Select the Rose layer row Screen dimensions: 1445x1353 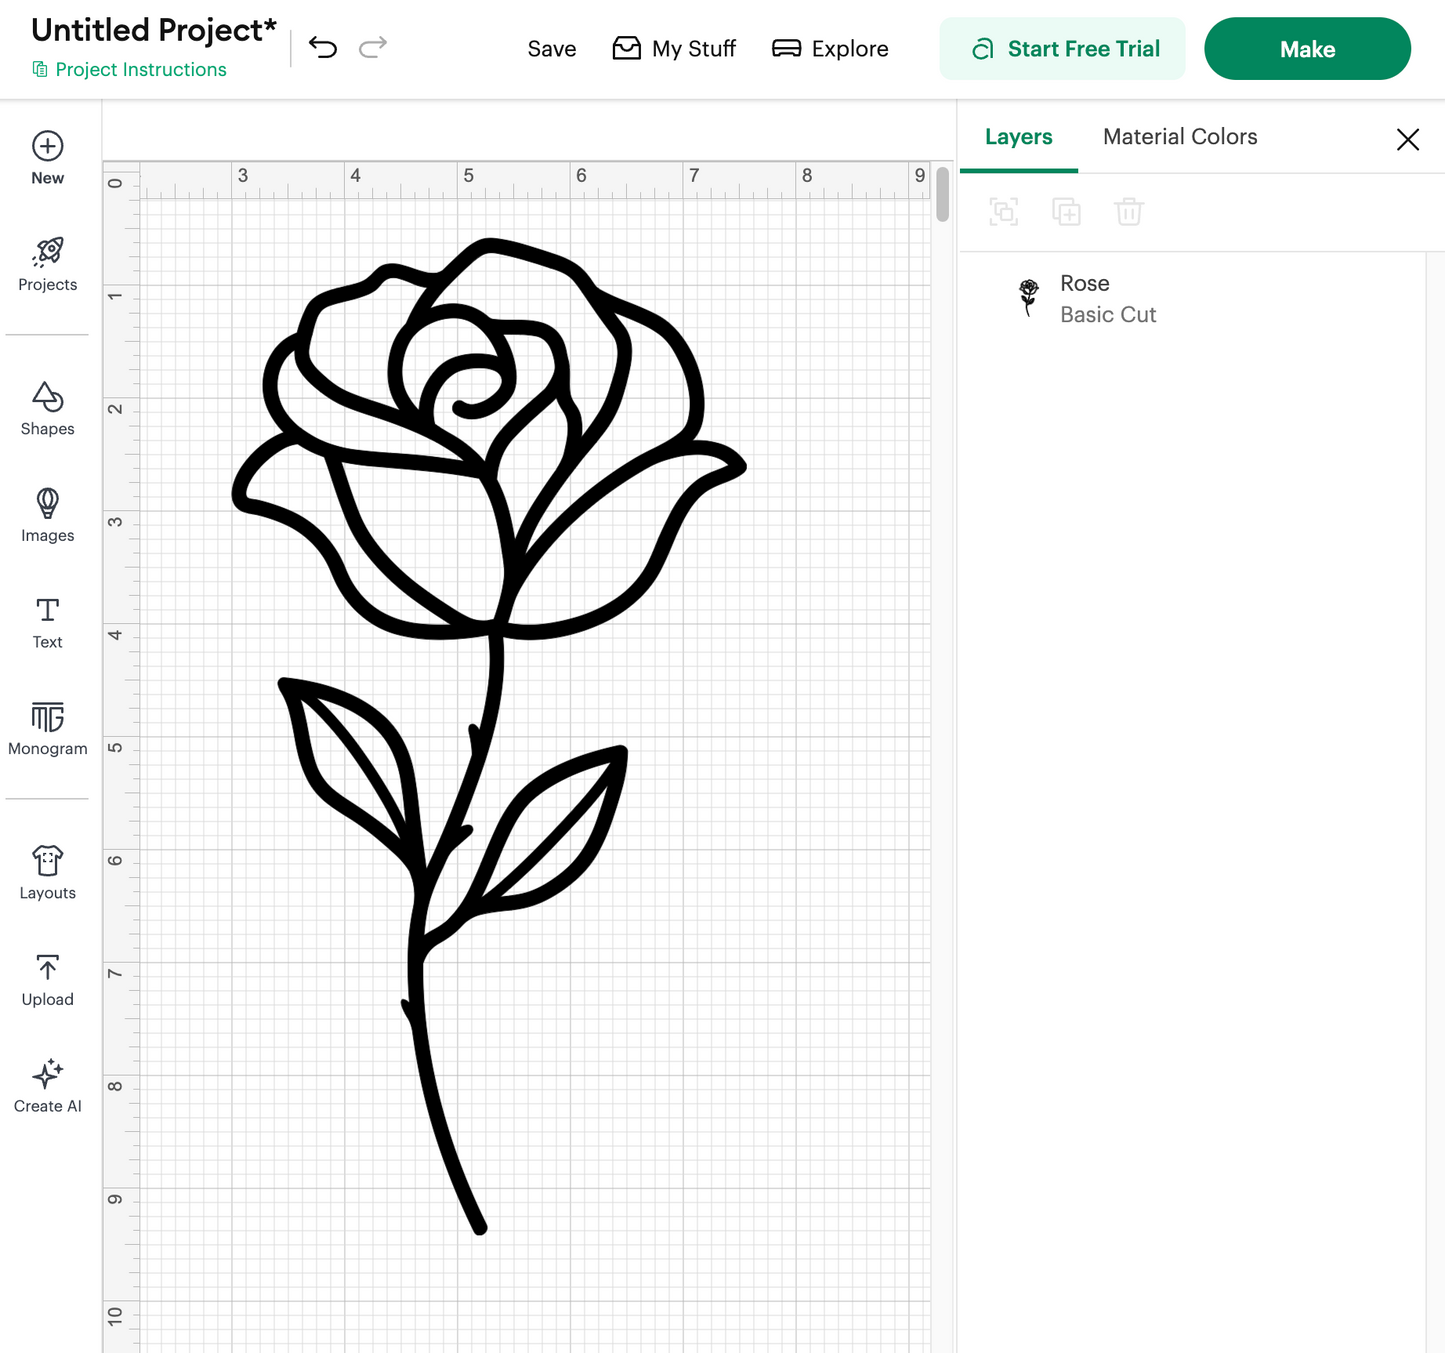pyautogui.click(x=1193, y=299)
